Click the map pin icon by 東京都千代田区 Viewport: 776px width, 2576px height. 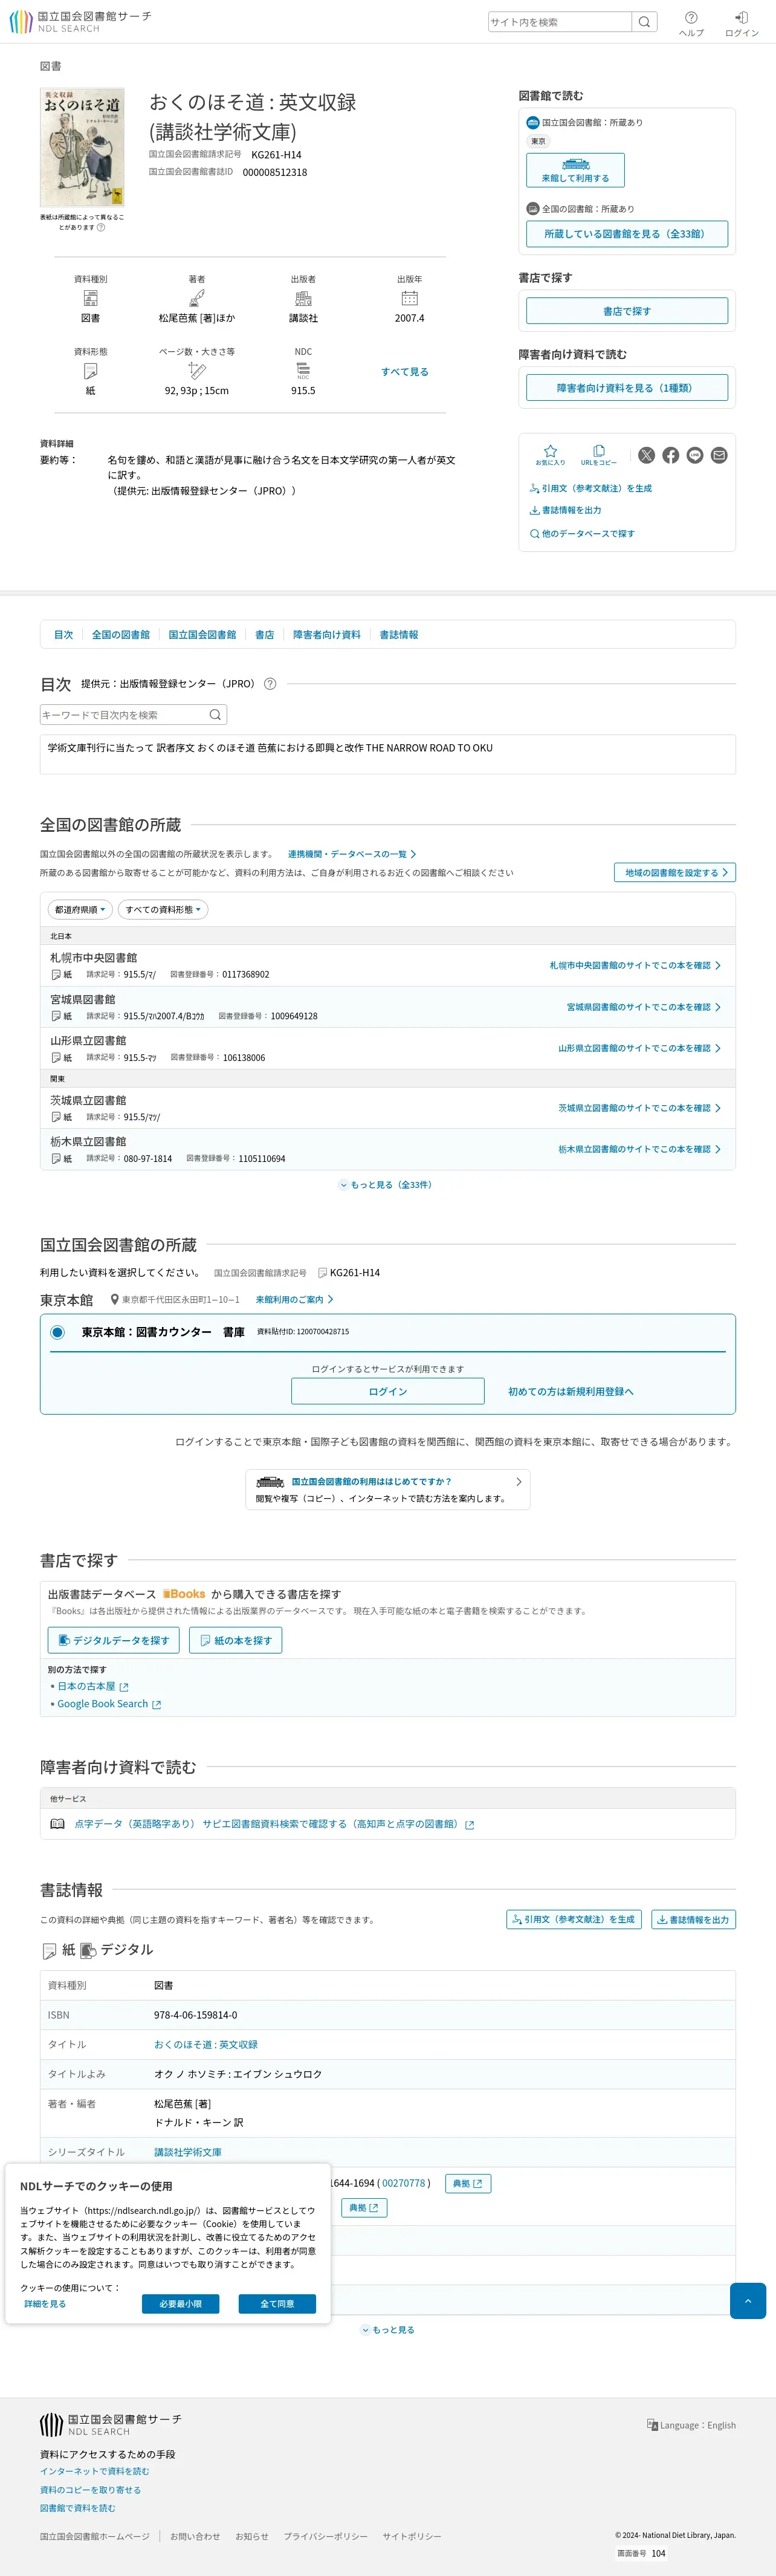pyautogui.click(x=115, y=1300)
